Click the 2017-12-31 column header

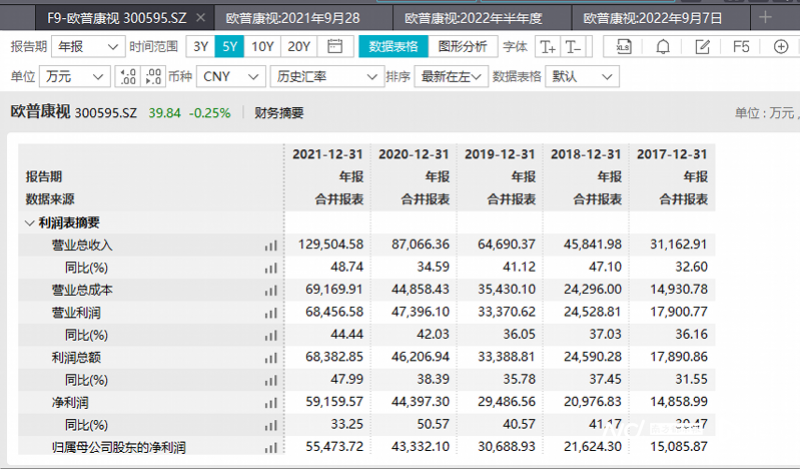(x=672, y=154)
